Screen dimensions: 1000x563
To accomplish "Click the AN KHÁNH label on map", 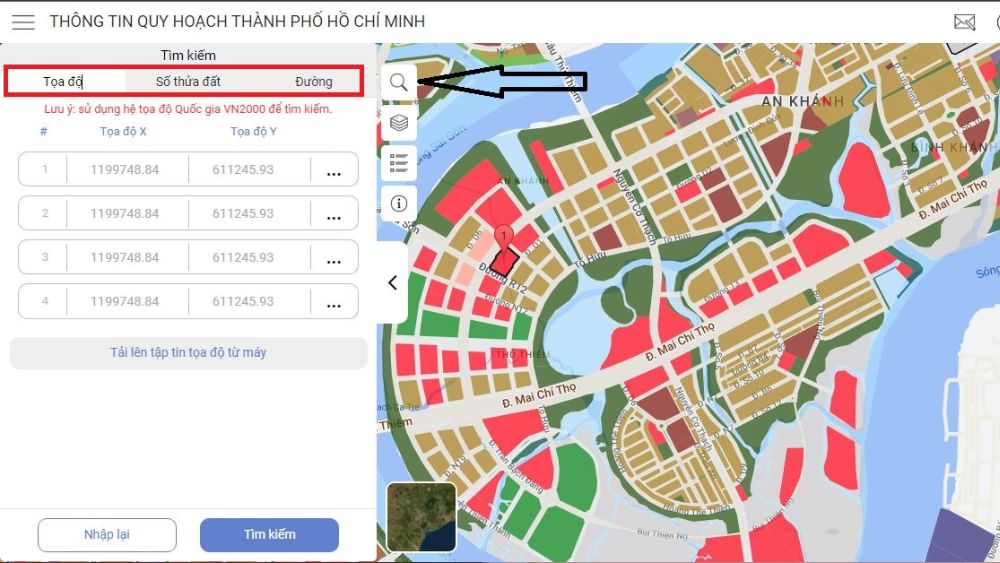I will 802,101.
